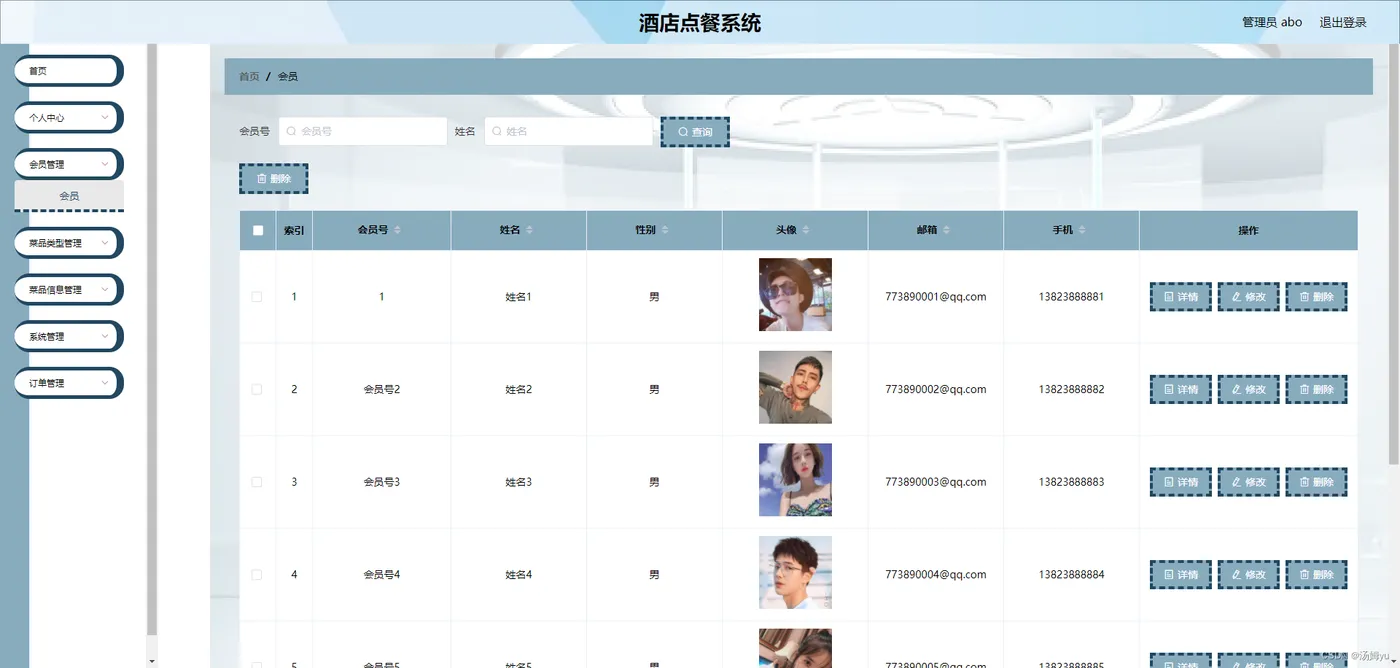1400x668 pixels.
Task: Check the box for row 姓名3
Action: click(257, 482)
